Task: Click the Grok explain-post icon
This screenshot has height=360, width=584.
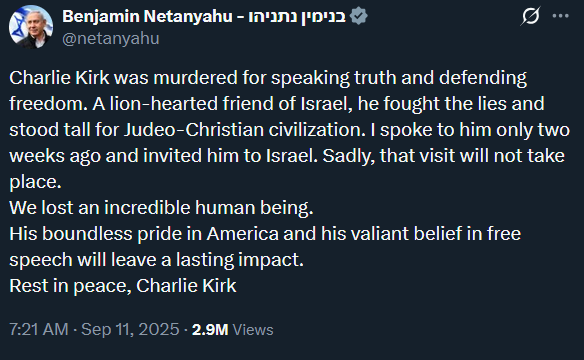Action: tap(530, 16)
